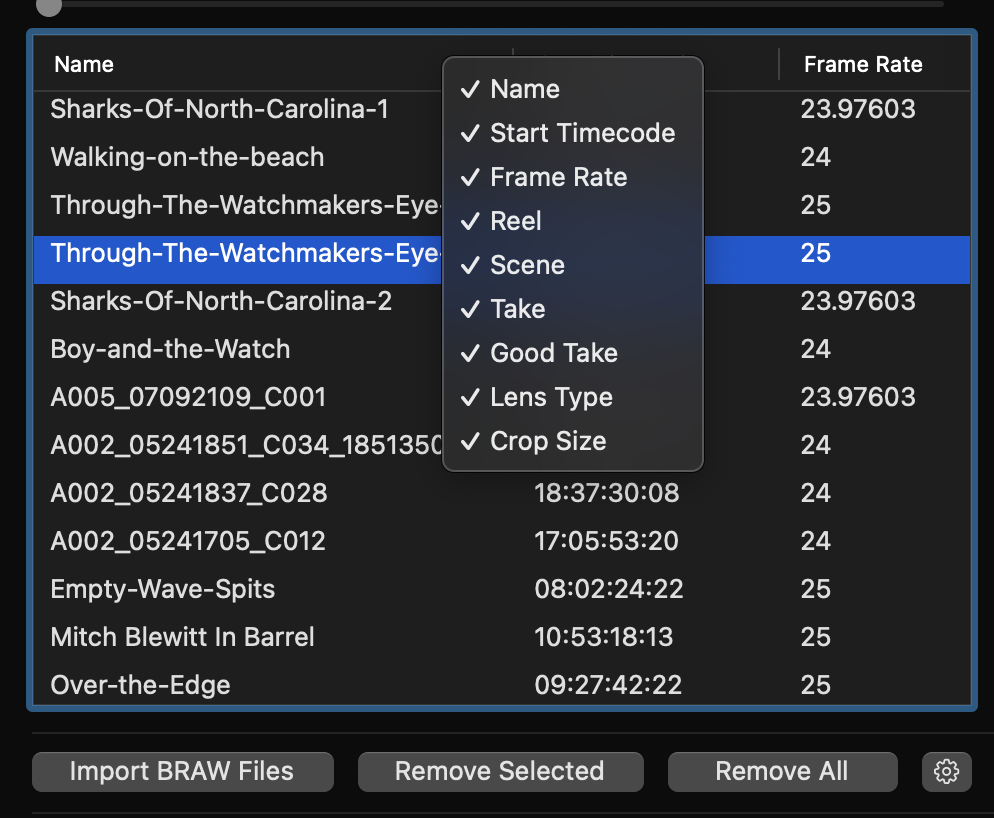Click the slider handle at top

coord(48,6)
